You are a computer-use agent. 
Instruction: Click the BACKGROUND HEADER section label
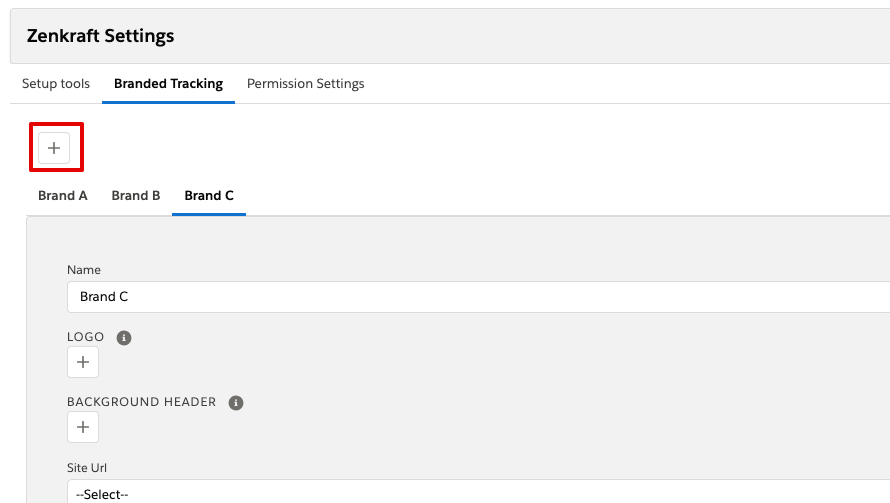pyautogui.click(x=142, y=402)
